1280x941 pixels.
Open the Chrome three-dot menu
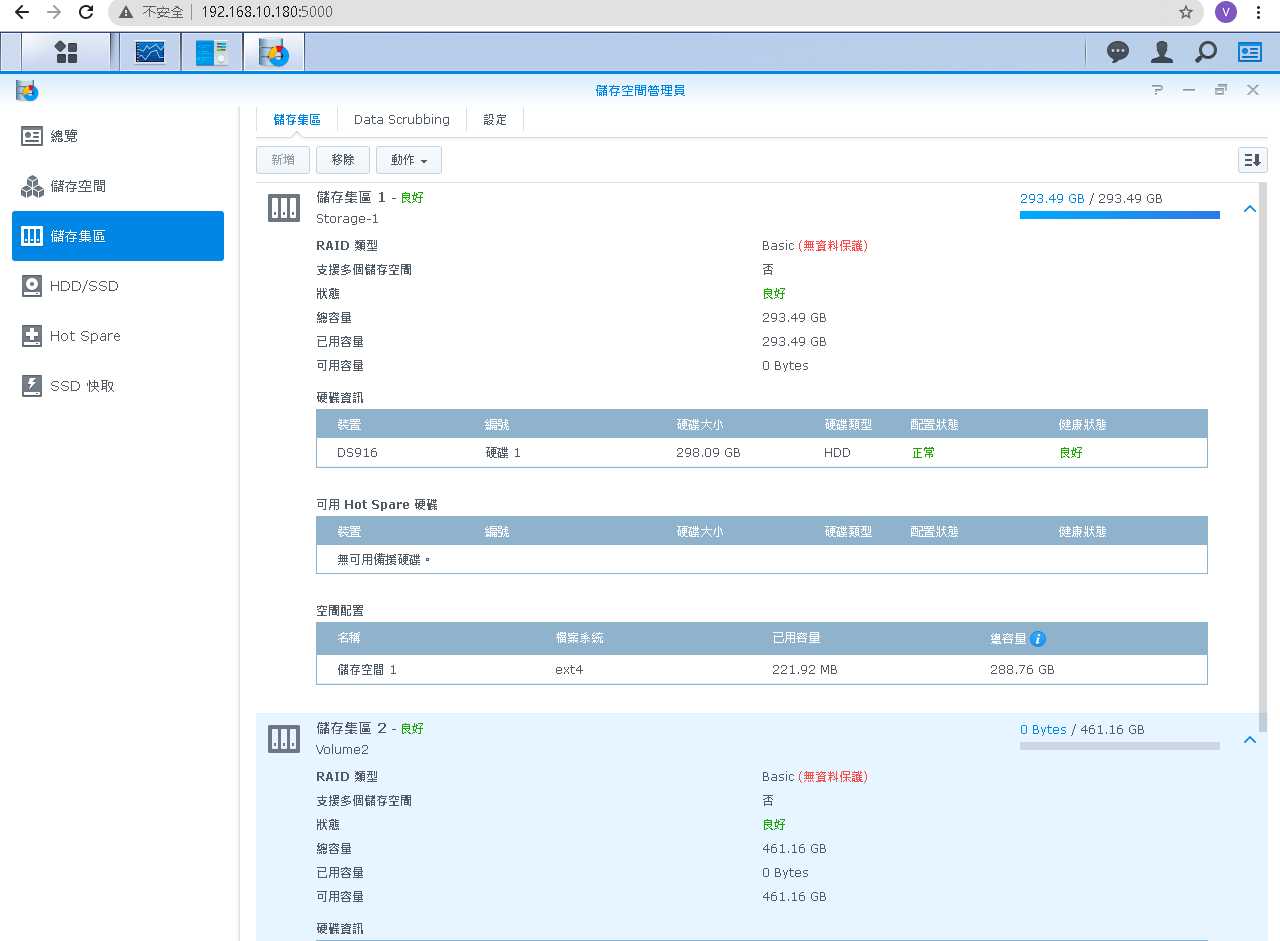(x=1258, y=12)
